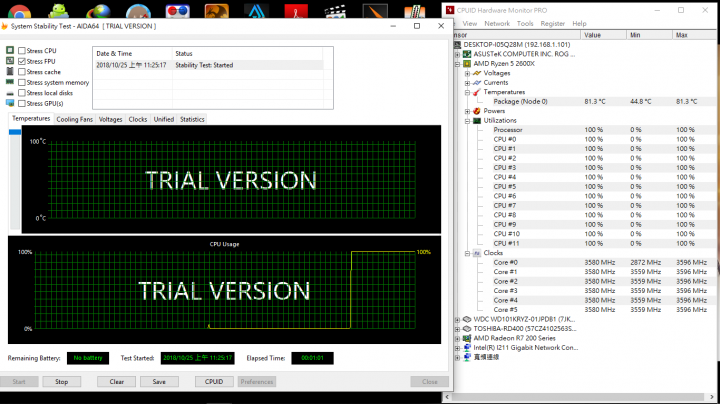The height and width of the screenshot is (404, 720).
Task: Click the Stress system memory RAM icon
Action: tap(10, 82)
